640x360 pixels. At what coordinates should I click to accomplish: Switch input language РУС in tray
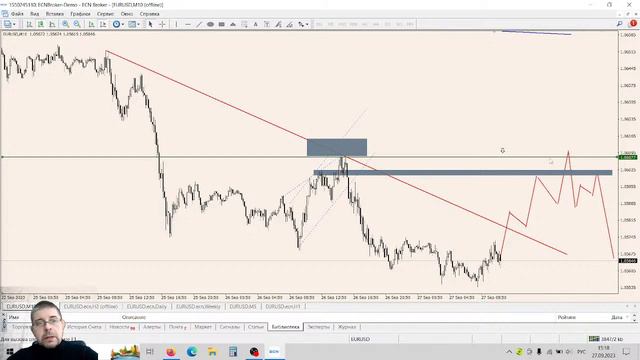(582, 351)
